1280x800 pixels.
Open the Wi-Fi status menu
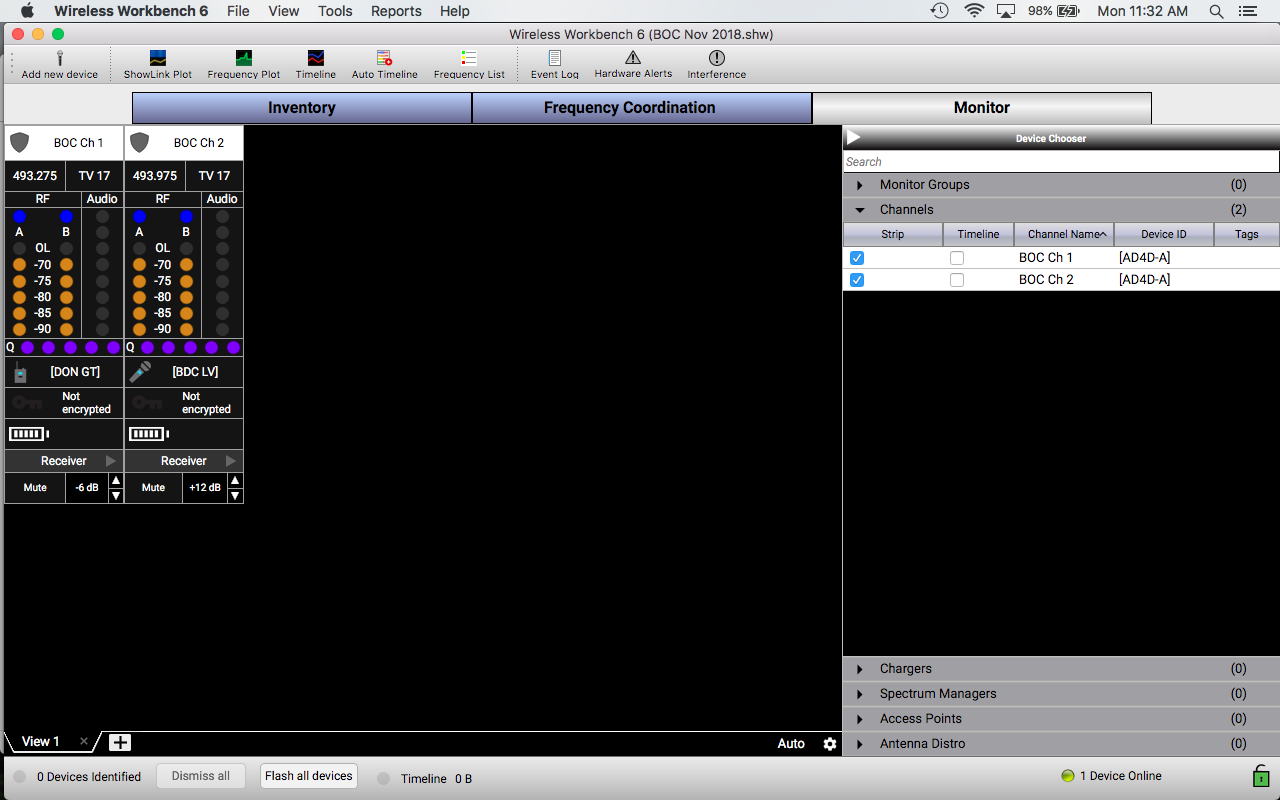(x=974, y=11)
